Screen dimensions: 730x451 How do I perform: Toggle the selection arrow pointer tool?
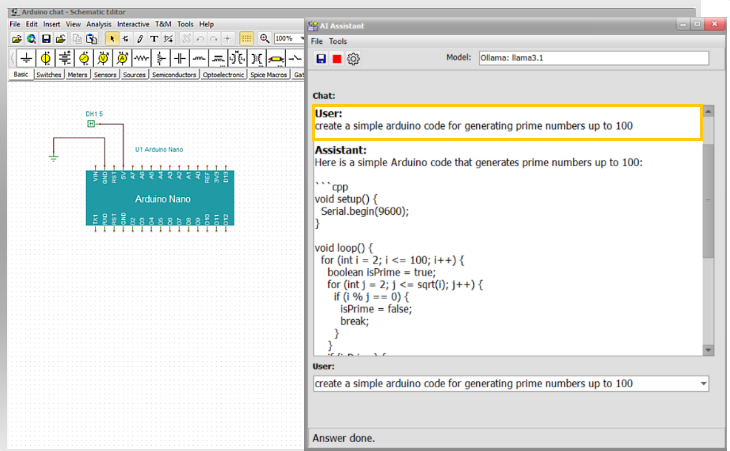(111, 38)
